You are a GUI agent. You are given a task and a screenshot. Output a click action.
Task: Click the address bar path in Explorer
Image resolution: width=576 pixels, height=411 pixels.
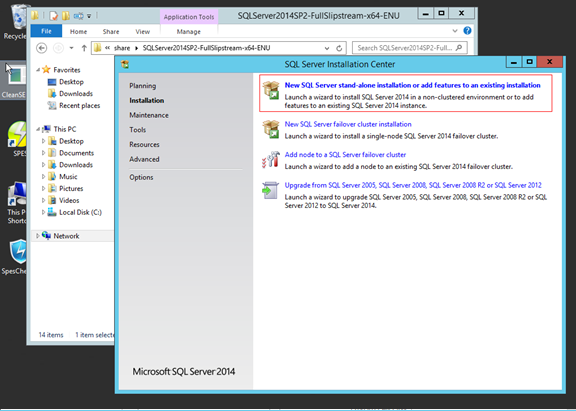pyautogui.click(x=206, y=48)
